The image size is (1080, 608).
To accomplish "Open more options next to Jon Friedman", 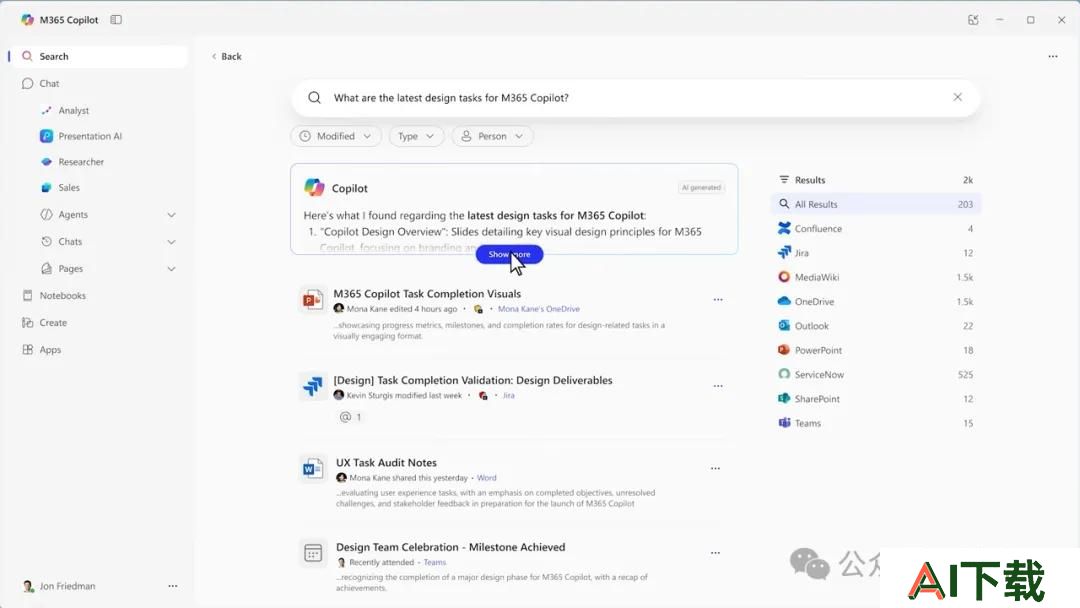I will tap(173, 586).
